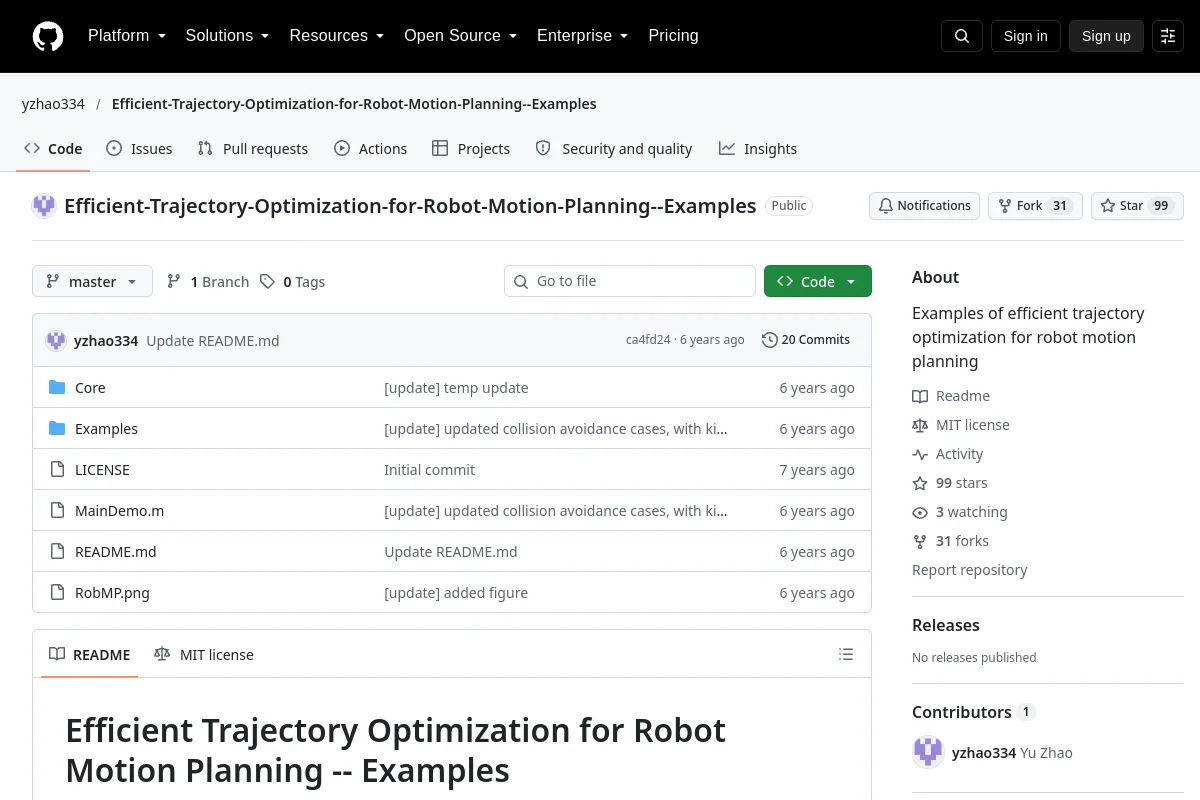Open the MainDemo.m file name link
Image resolution: width=1200 pixels, height=800 pixels.
119,511
